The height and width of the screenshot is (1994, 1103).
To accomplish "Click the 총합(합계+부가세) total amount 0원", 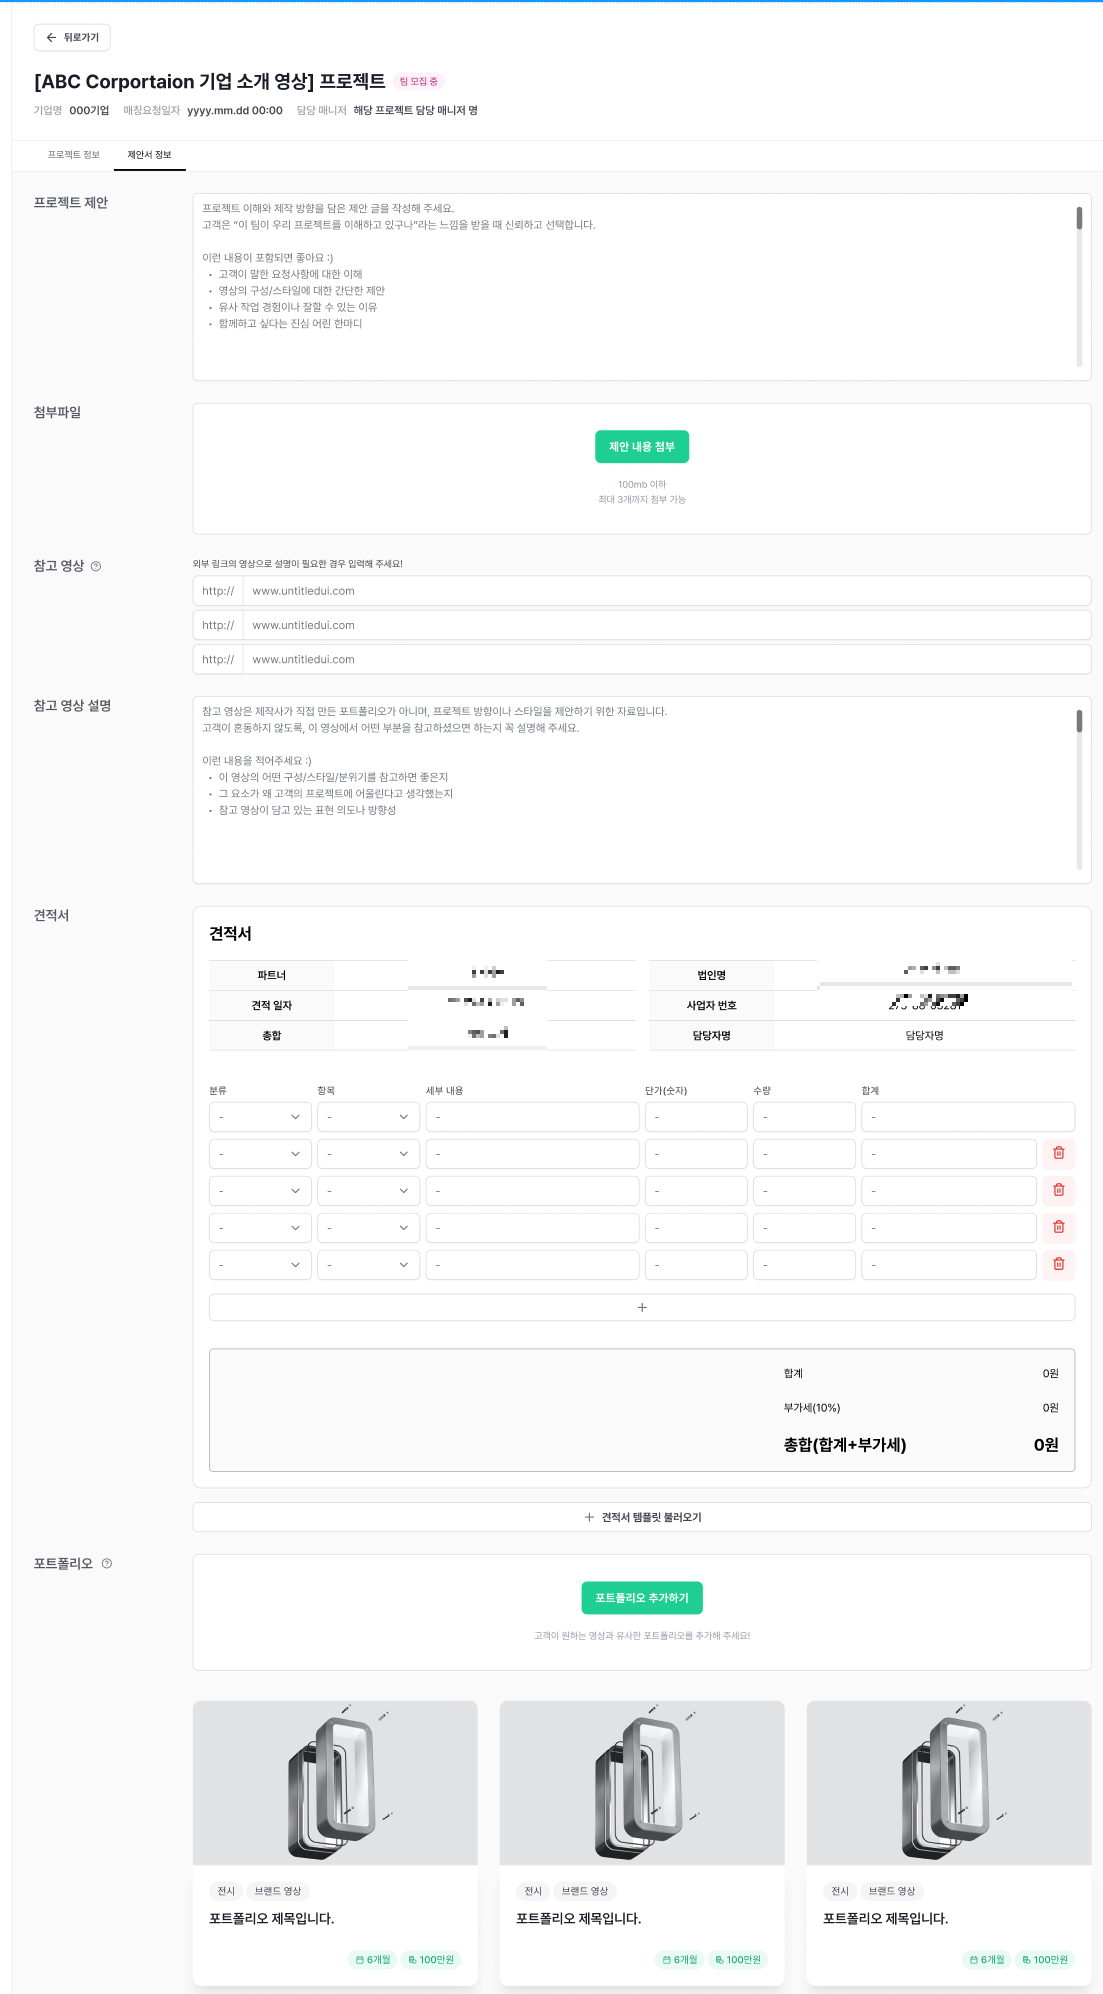I will click(x=1046, y=1445).
